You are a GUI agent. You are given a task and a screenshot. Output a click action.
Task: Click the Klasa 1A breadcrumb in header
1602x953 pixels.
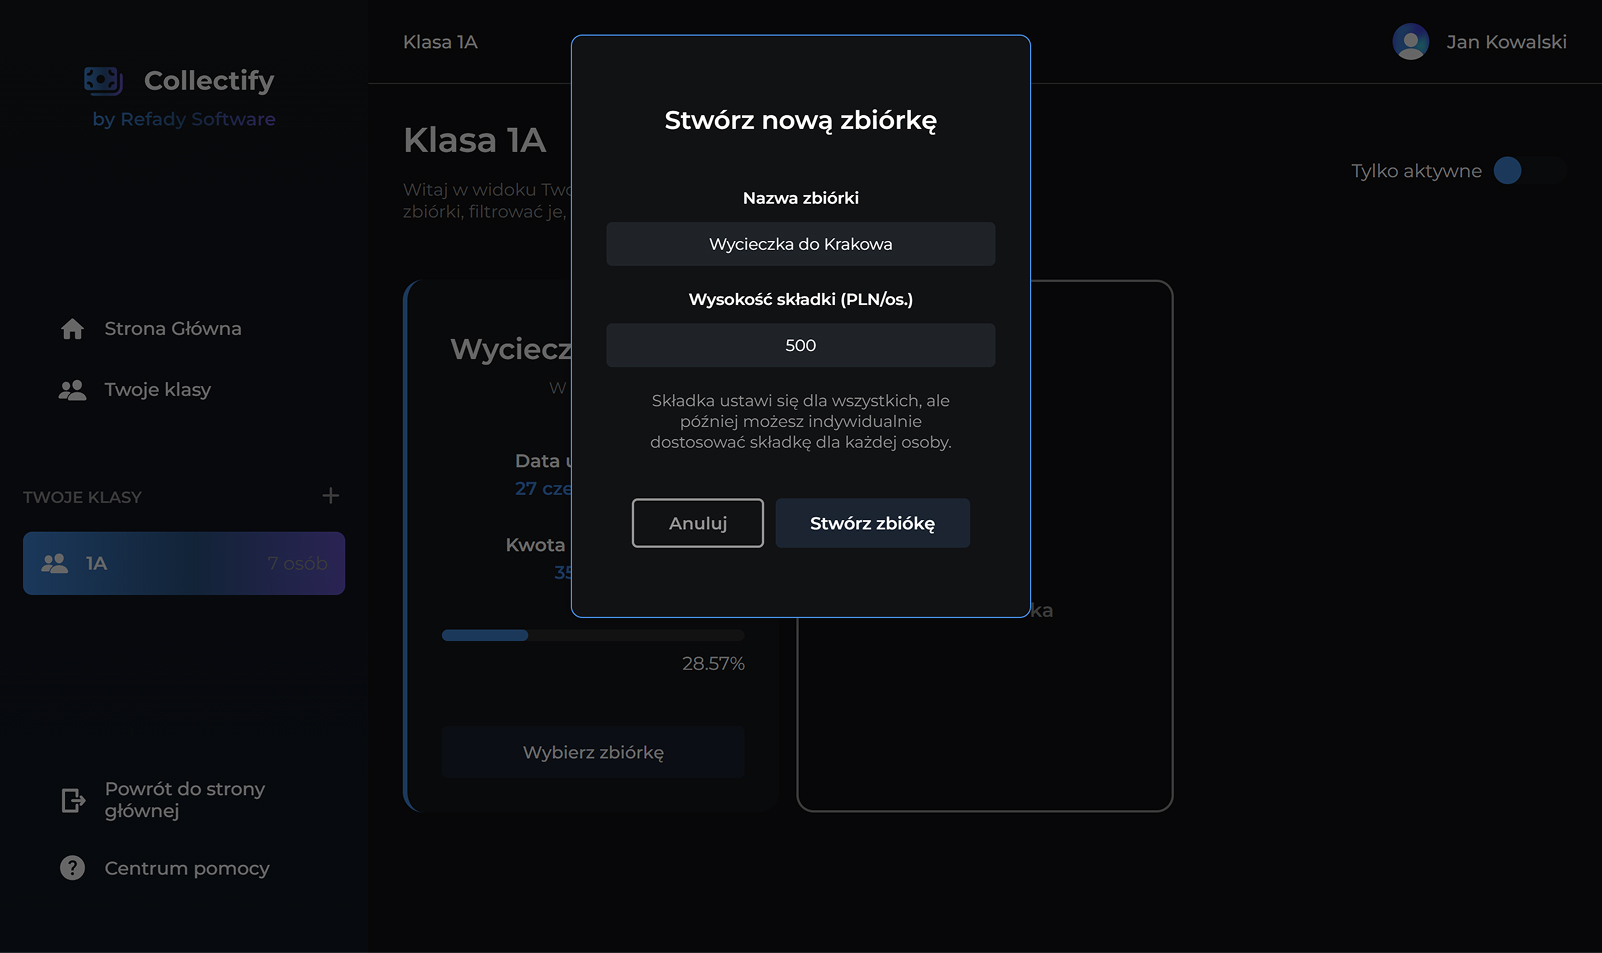440,42
